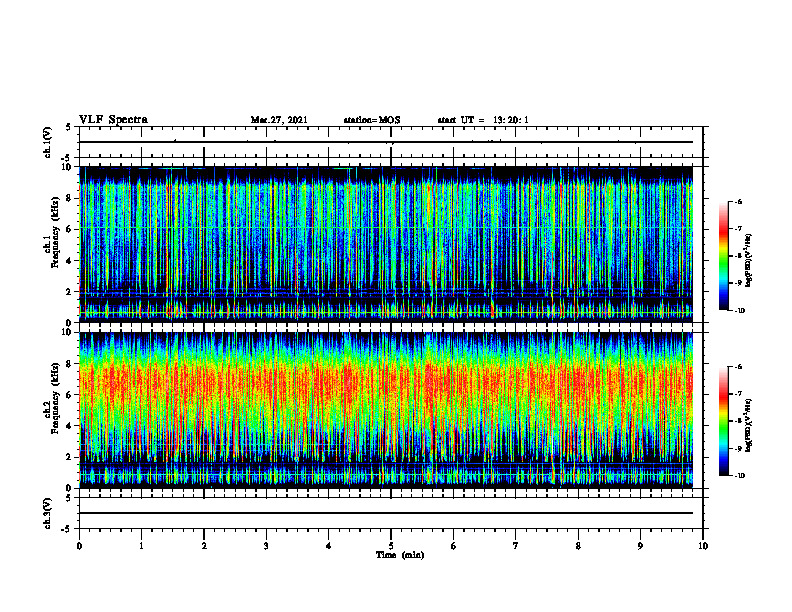Viewport: 792px width, 612px height.
Task: Click the ch.2 spectrogram plot area
Action: (x=386, y=410)
